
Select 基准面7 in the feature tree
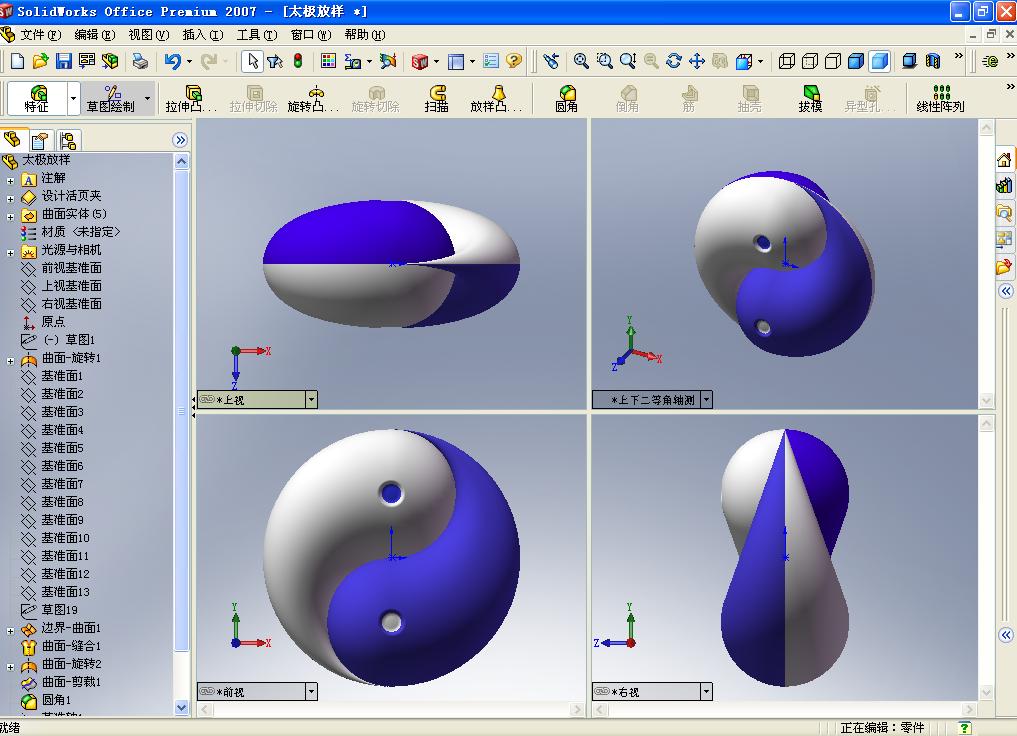pyautogui.click(x=62, y=484)
